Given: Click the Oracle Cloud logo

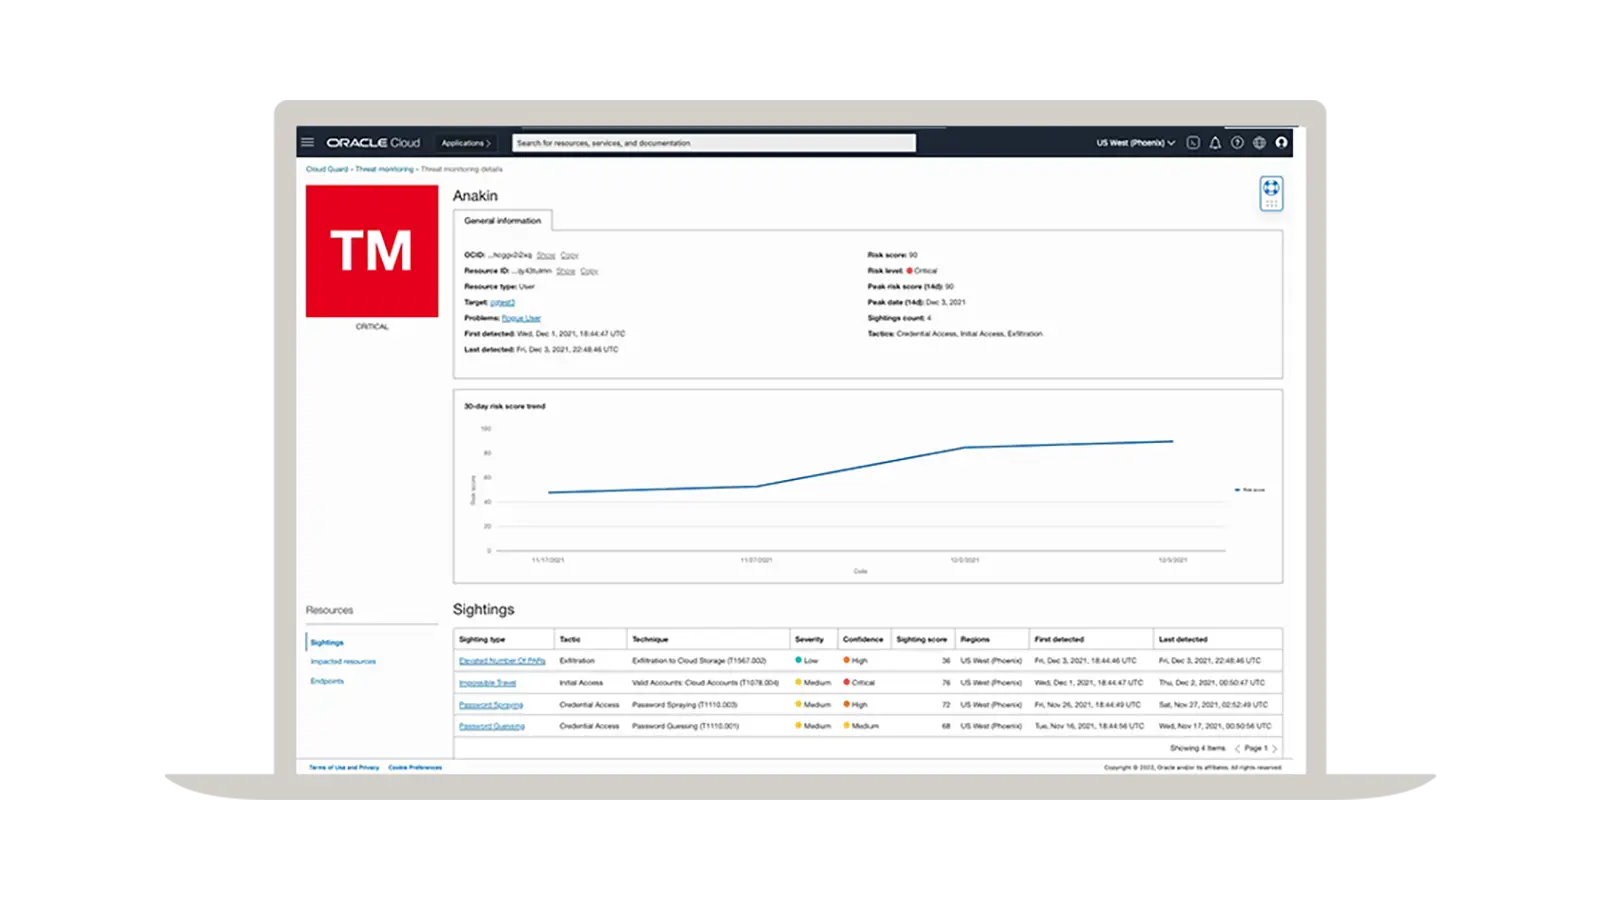Looking at the screenshot, I should (x=373, y=143).
